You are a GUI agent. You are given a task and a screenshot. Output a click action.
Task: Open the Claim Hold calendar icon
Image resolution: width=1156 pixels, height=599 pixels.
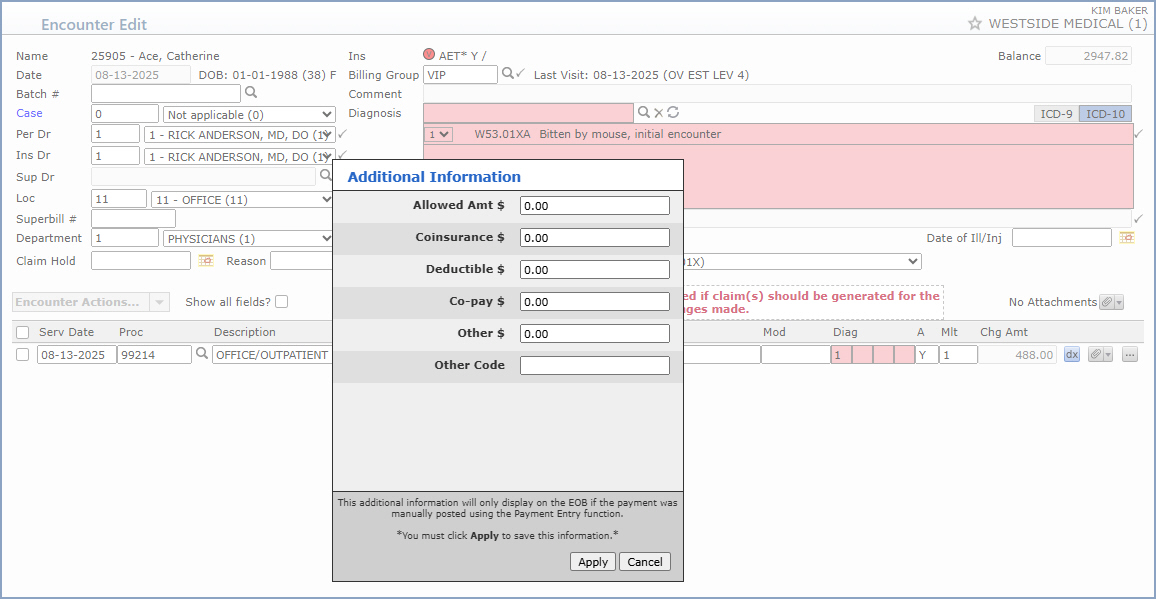pyautogui.click(x=206, y=260)
